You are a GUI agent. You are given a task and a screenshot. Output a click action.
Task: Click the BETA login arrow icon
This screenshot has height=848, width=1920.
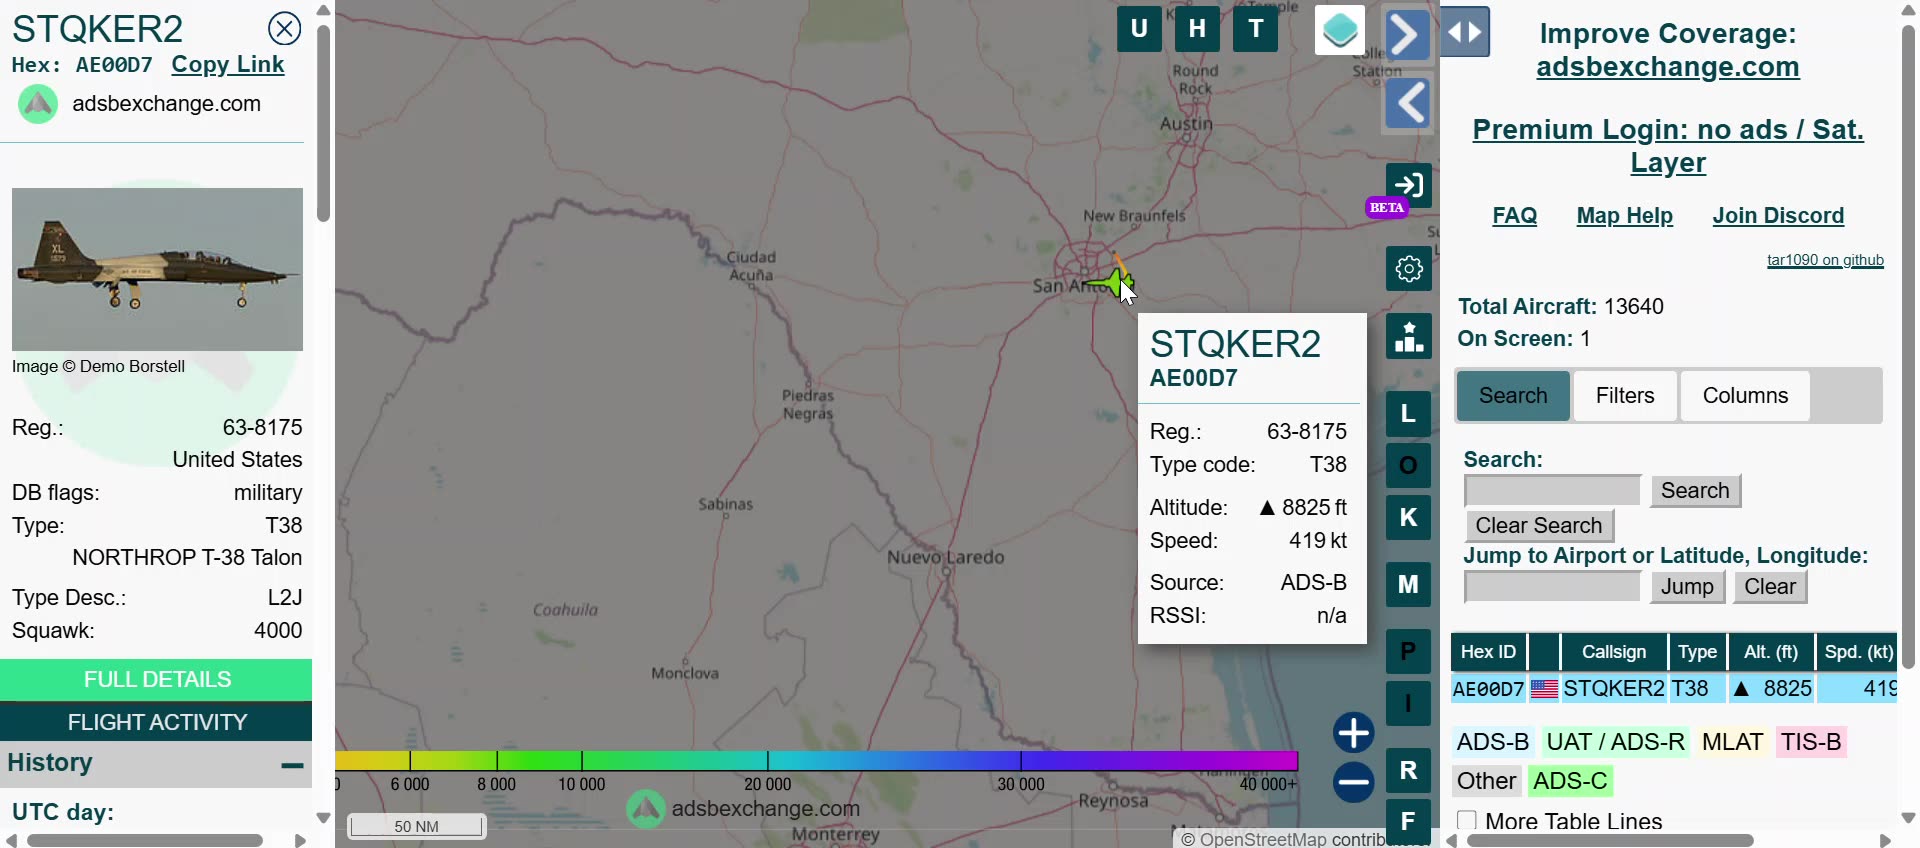[x=1408, y=185]
